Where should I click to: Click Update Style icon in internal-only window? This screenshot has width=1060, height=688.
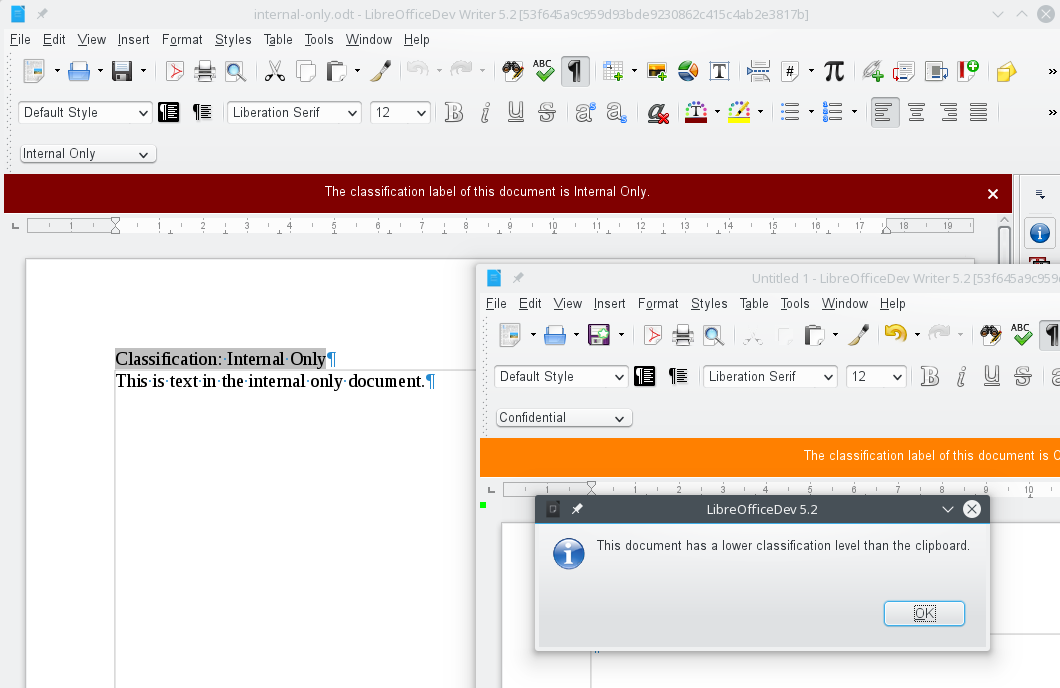[169, 112]
